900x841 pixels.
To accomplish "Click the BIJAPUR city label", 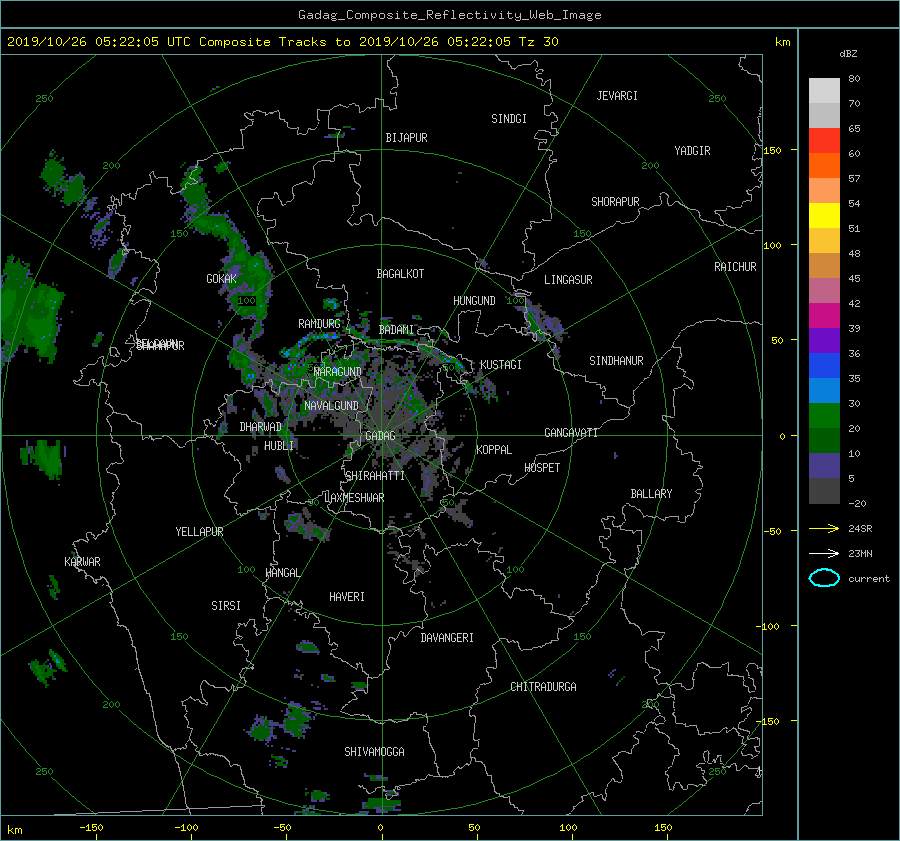I will point(406,138).
